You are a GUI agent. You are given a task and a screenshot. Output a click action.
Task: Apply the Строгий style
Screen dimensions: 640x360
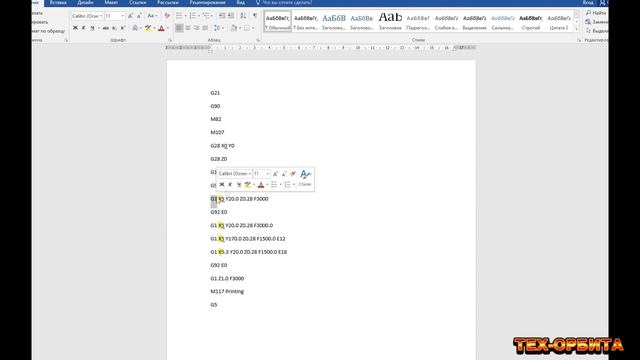click(531, 22)
